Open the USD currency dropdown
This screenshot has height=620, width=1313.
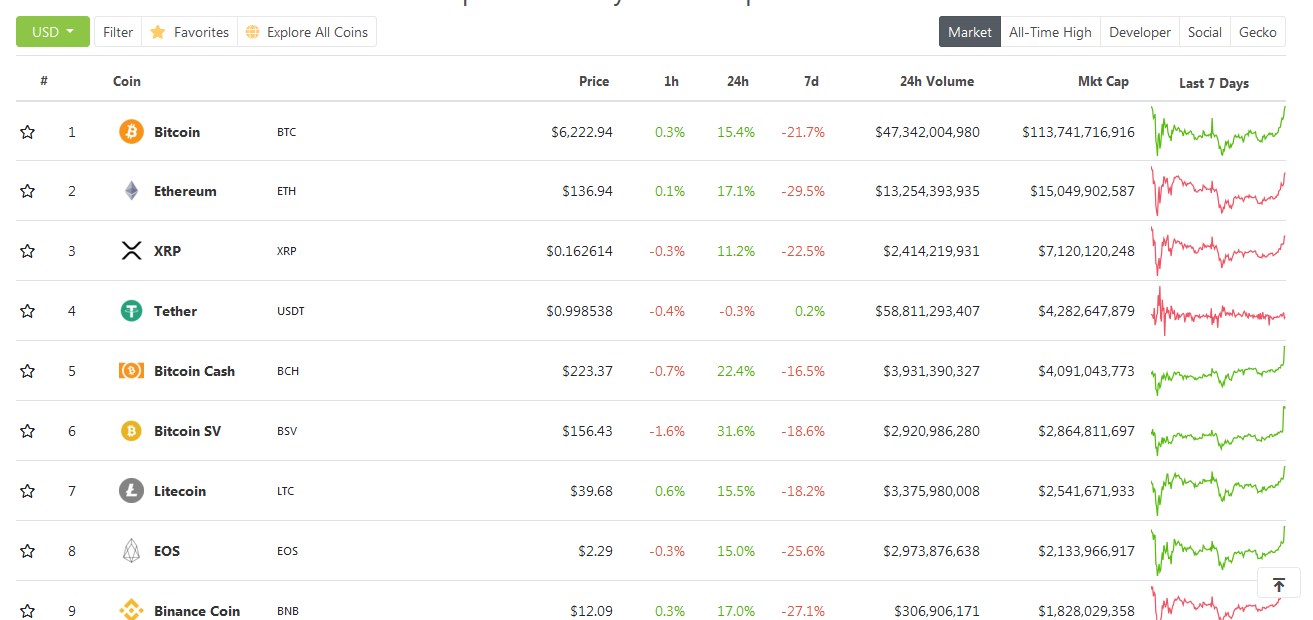[x=53, y=32]
